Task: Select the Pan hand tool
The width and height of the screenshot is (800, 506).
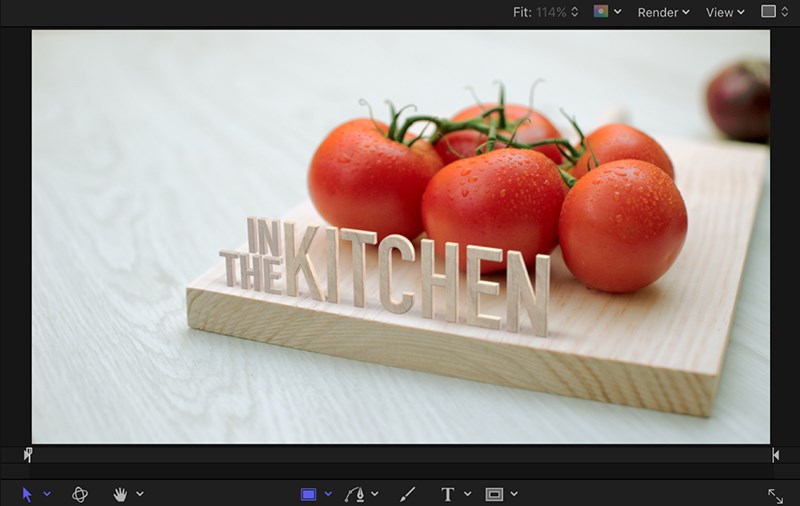Action: click(120, 494)
